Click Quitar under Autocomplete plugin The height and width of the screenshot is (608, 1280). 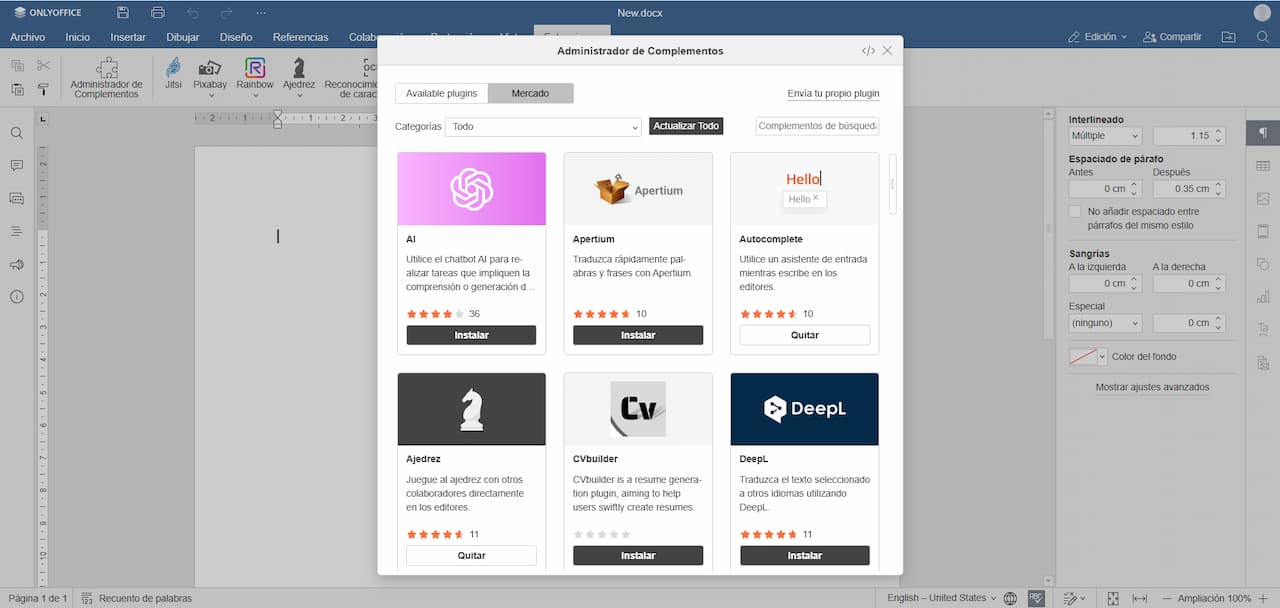(x=805, y=335)
